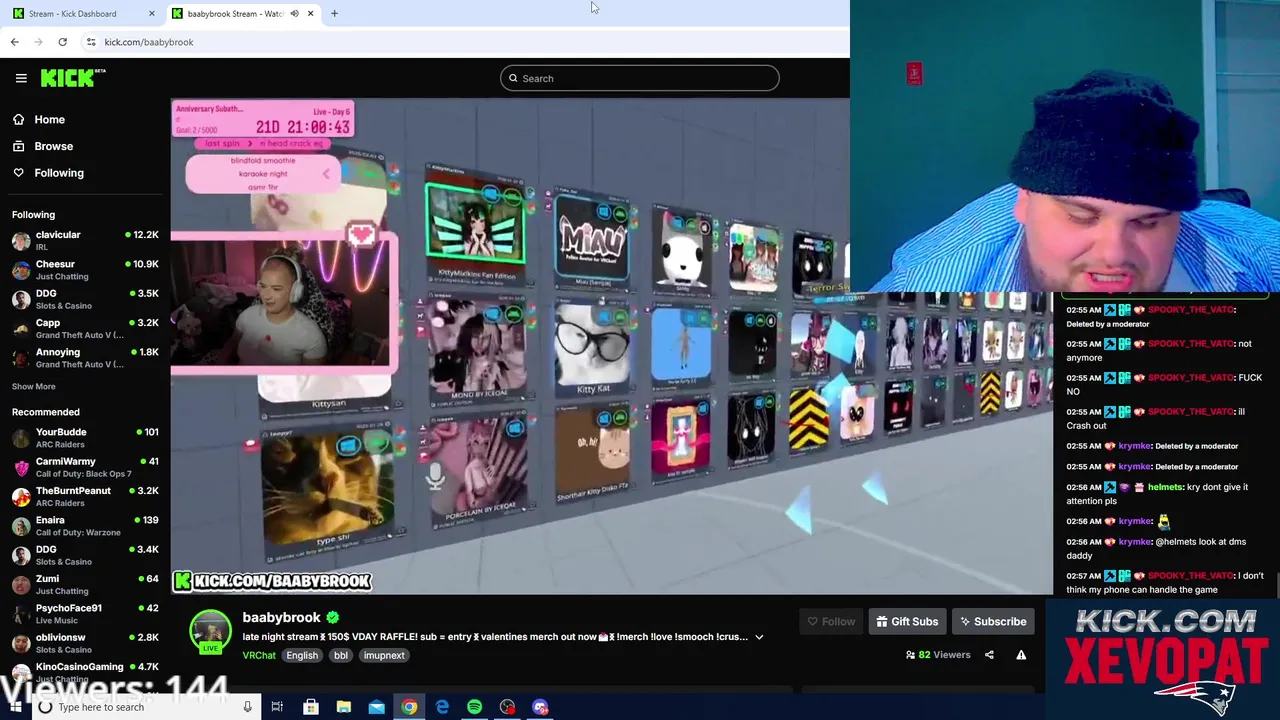Click the 82 Viewers count
Screen dimensions: 1280x720
(938, 655)
